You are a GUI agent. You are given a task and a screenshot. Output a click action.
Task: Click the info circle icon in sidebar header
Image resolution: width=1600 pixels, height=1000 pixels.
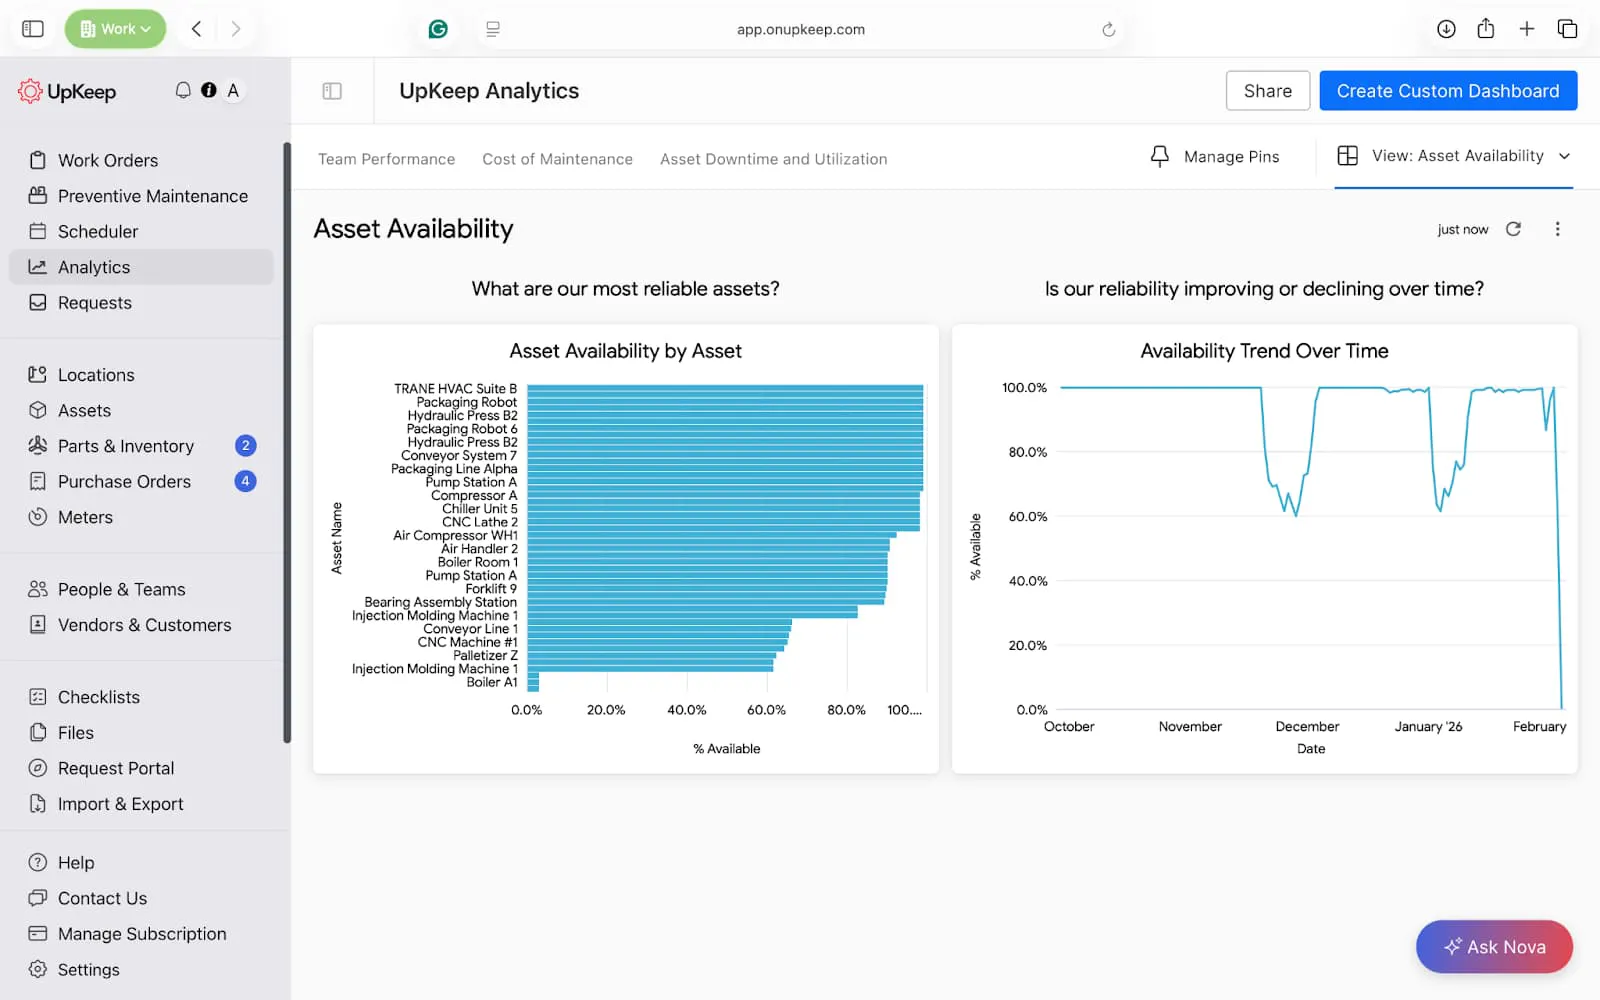coord(208,90)
